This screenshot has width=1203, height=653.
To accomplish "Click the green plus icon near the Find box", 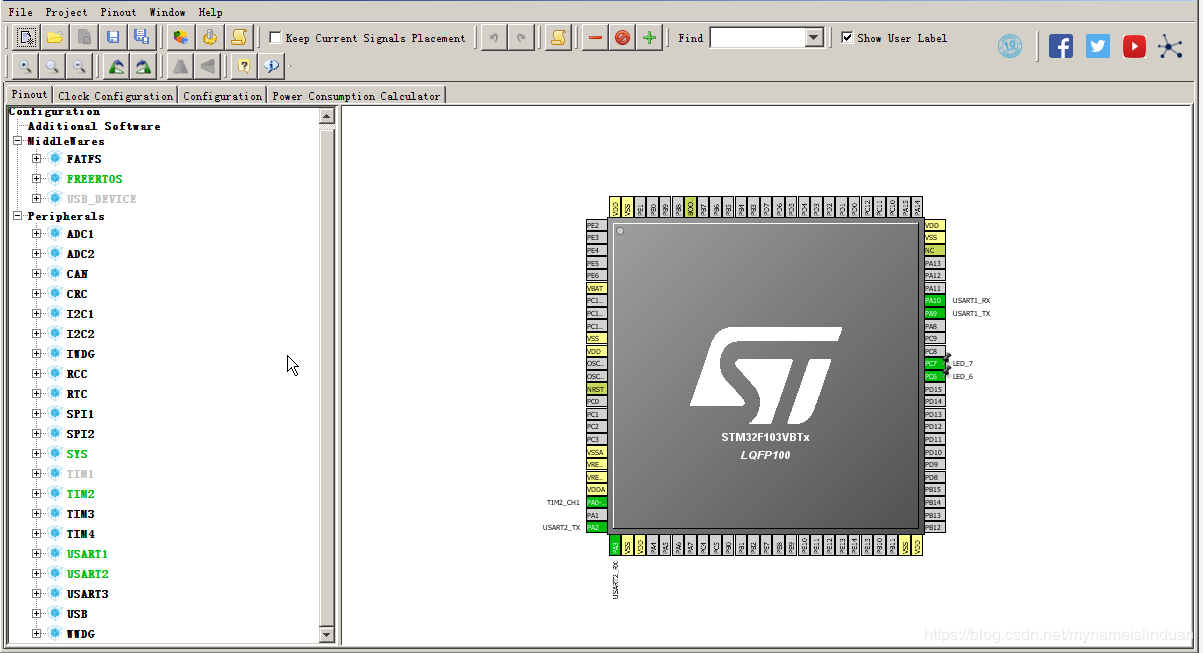I will (649, 37).
